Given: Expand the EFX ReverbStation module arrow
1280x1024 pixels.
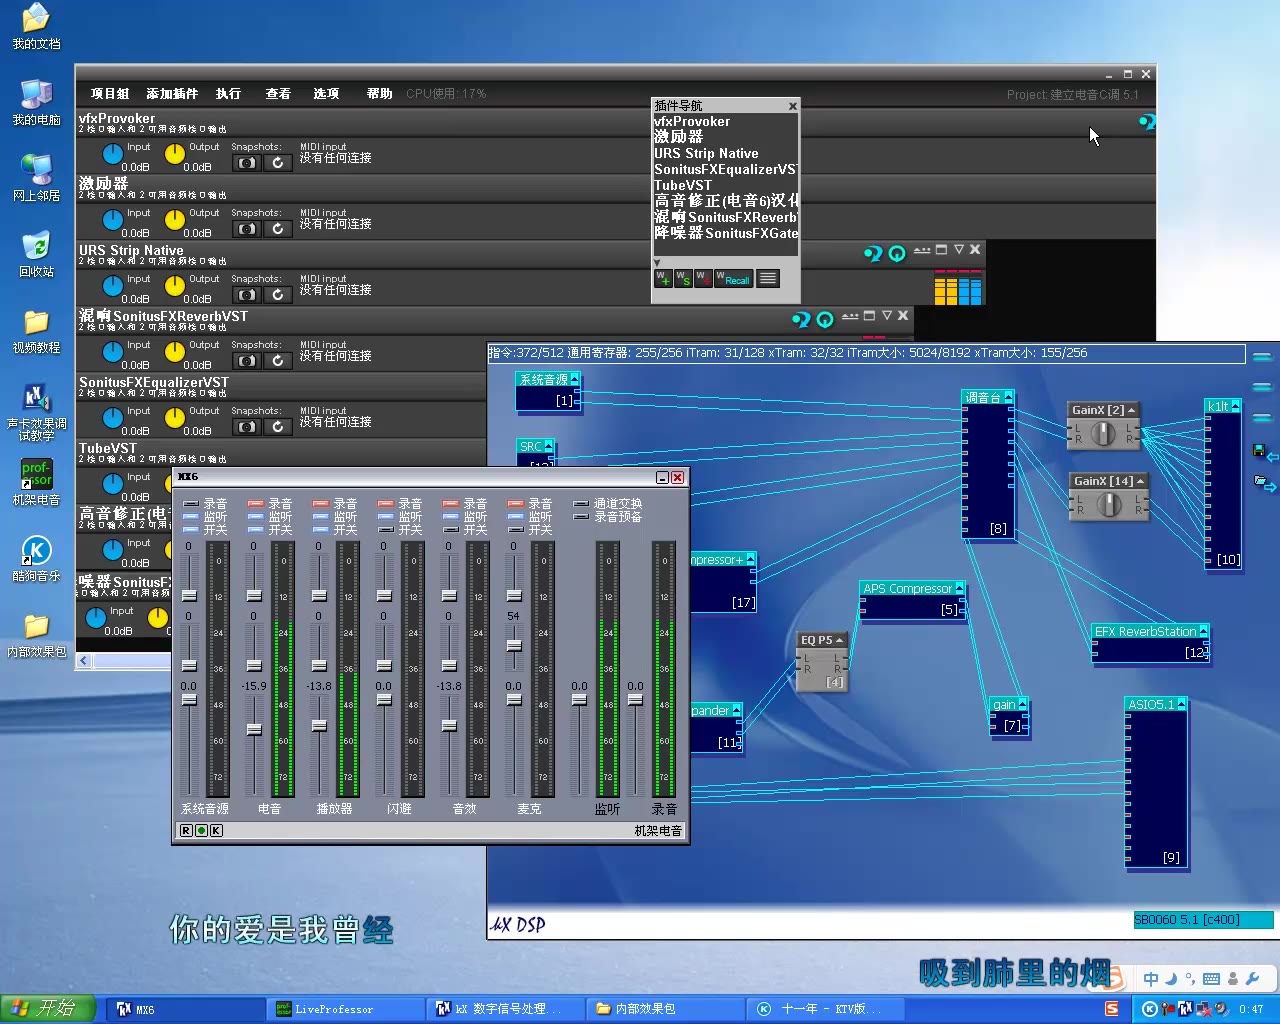Looking at the screenshot, I should (1203, 631).
